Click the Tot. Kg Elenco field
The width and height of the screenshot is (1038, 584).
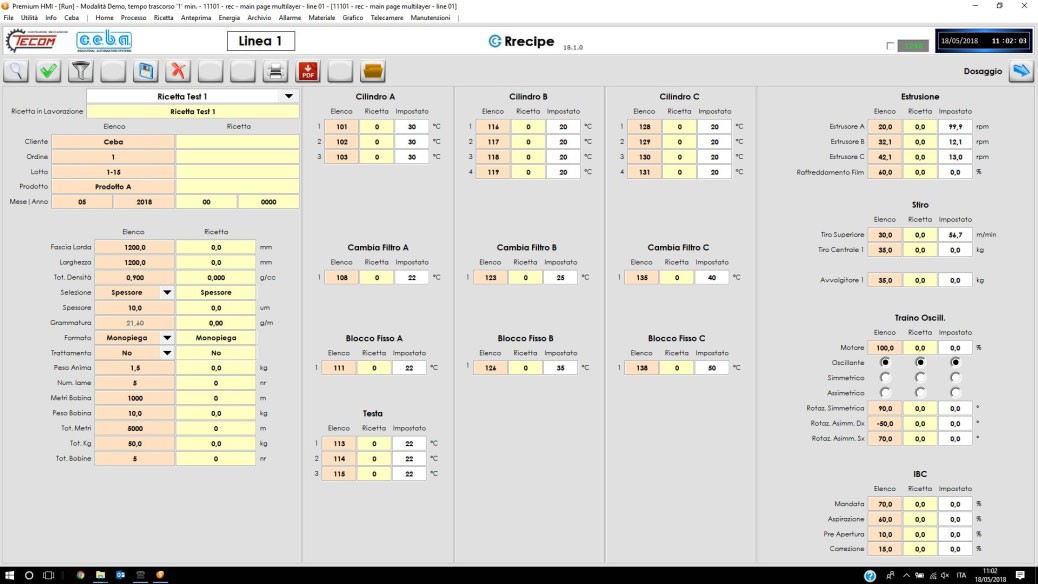[135, 444]
